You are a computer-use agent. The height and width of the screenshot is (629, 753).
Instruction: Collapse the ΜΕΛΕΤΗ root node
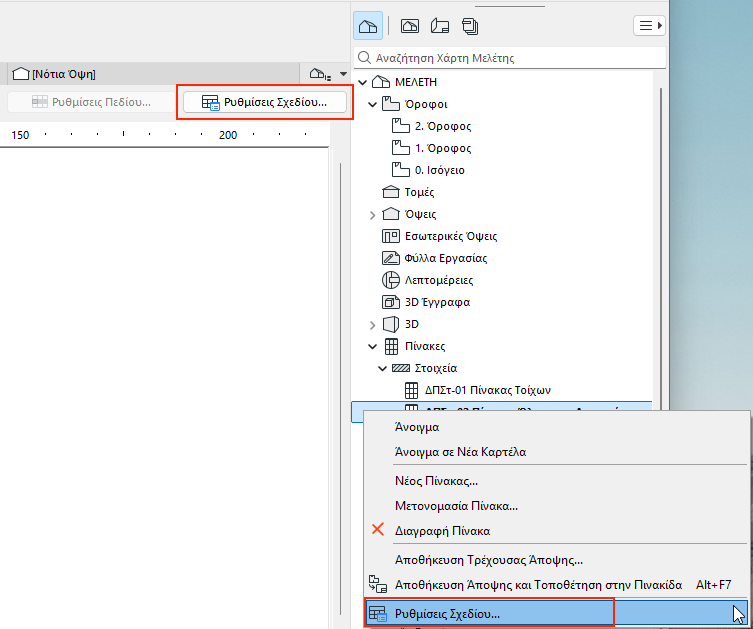[x=363, y=83]
